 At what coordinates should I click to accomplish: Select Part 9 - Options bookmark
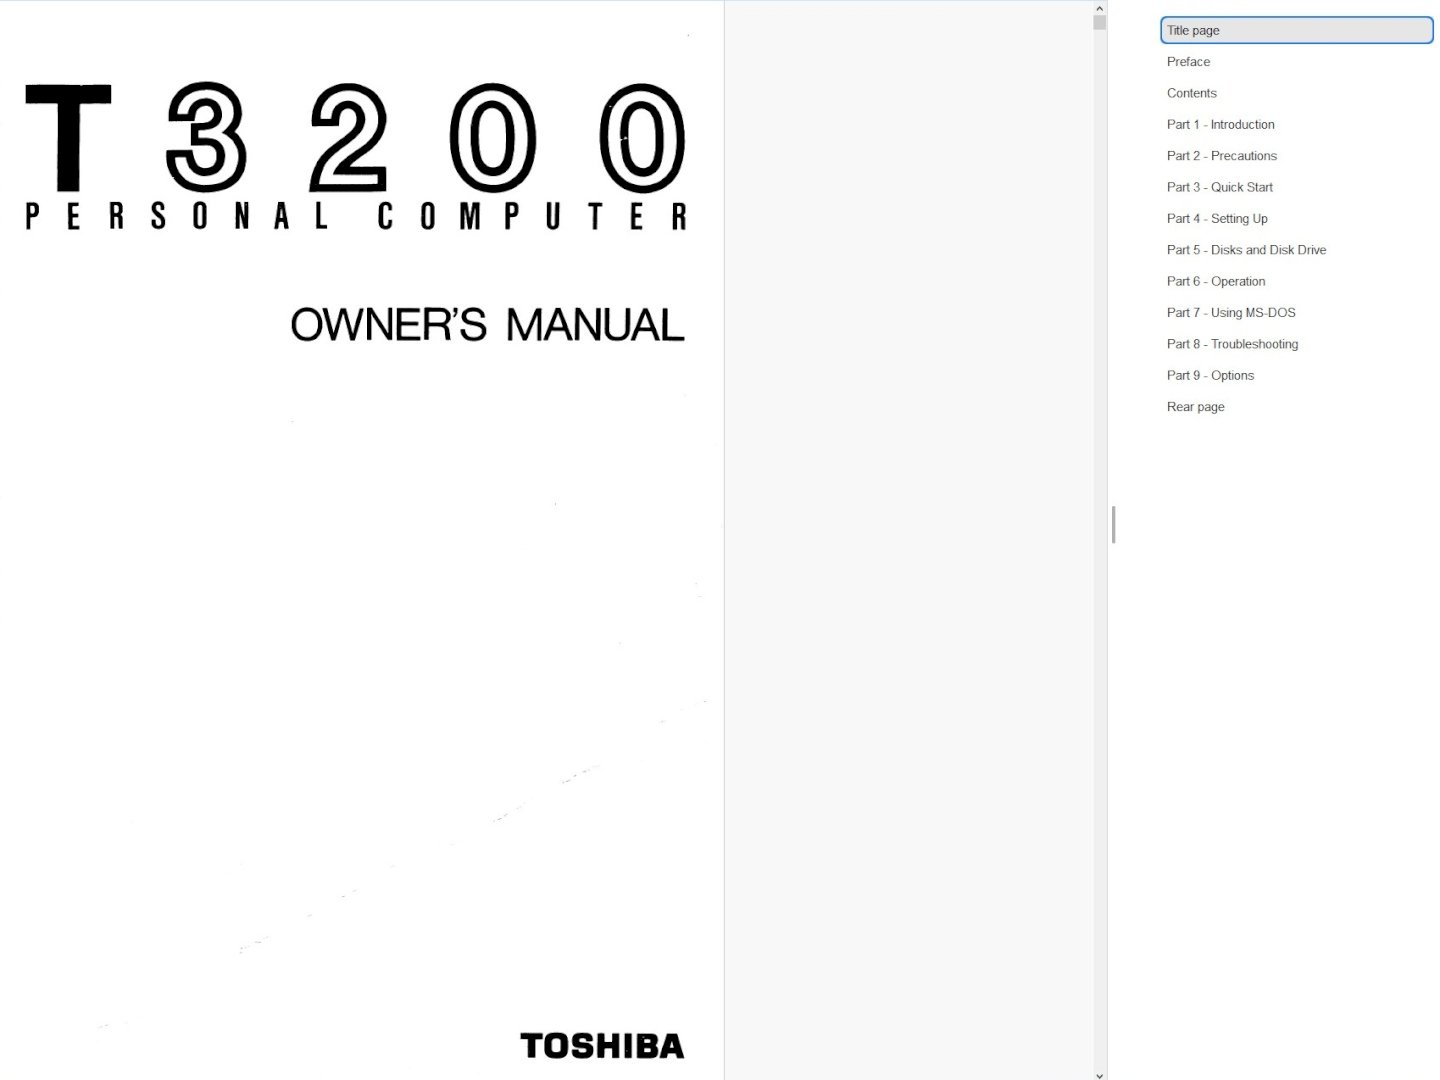coord(1210,376)
